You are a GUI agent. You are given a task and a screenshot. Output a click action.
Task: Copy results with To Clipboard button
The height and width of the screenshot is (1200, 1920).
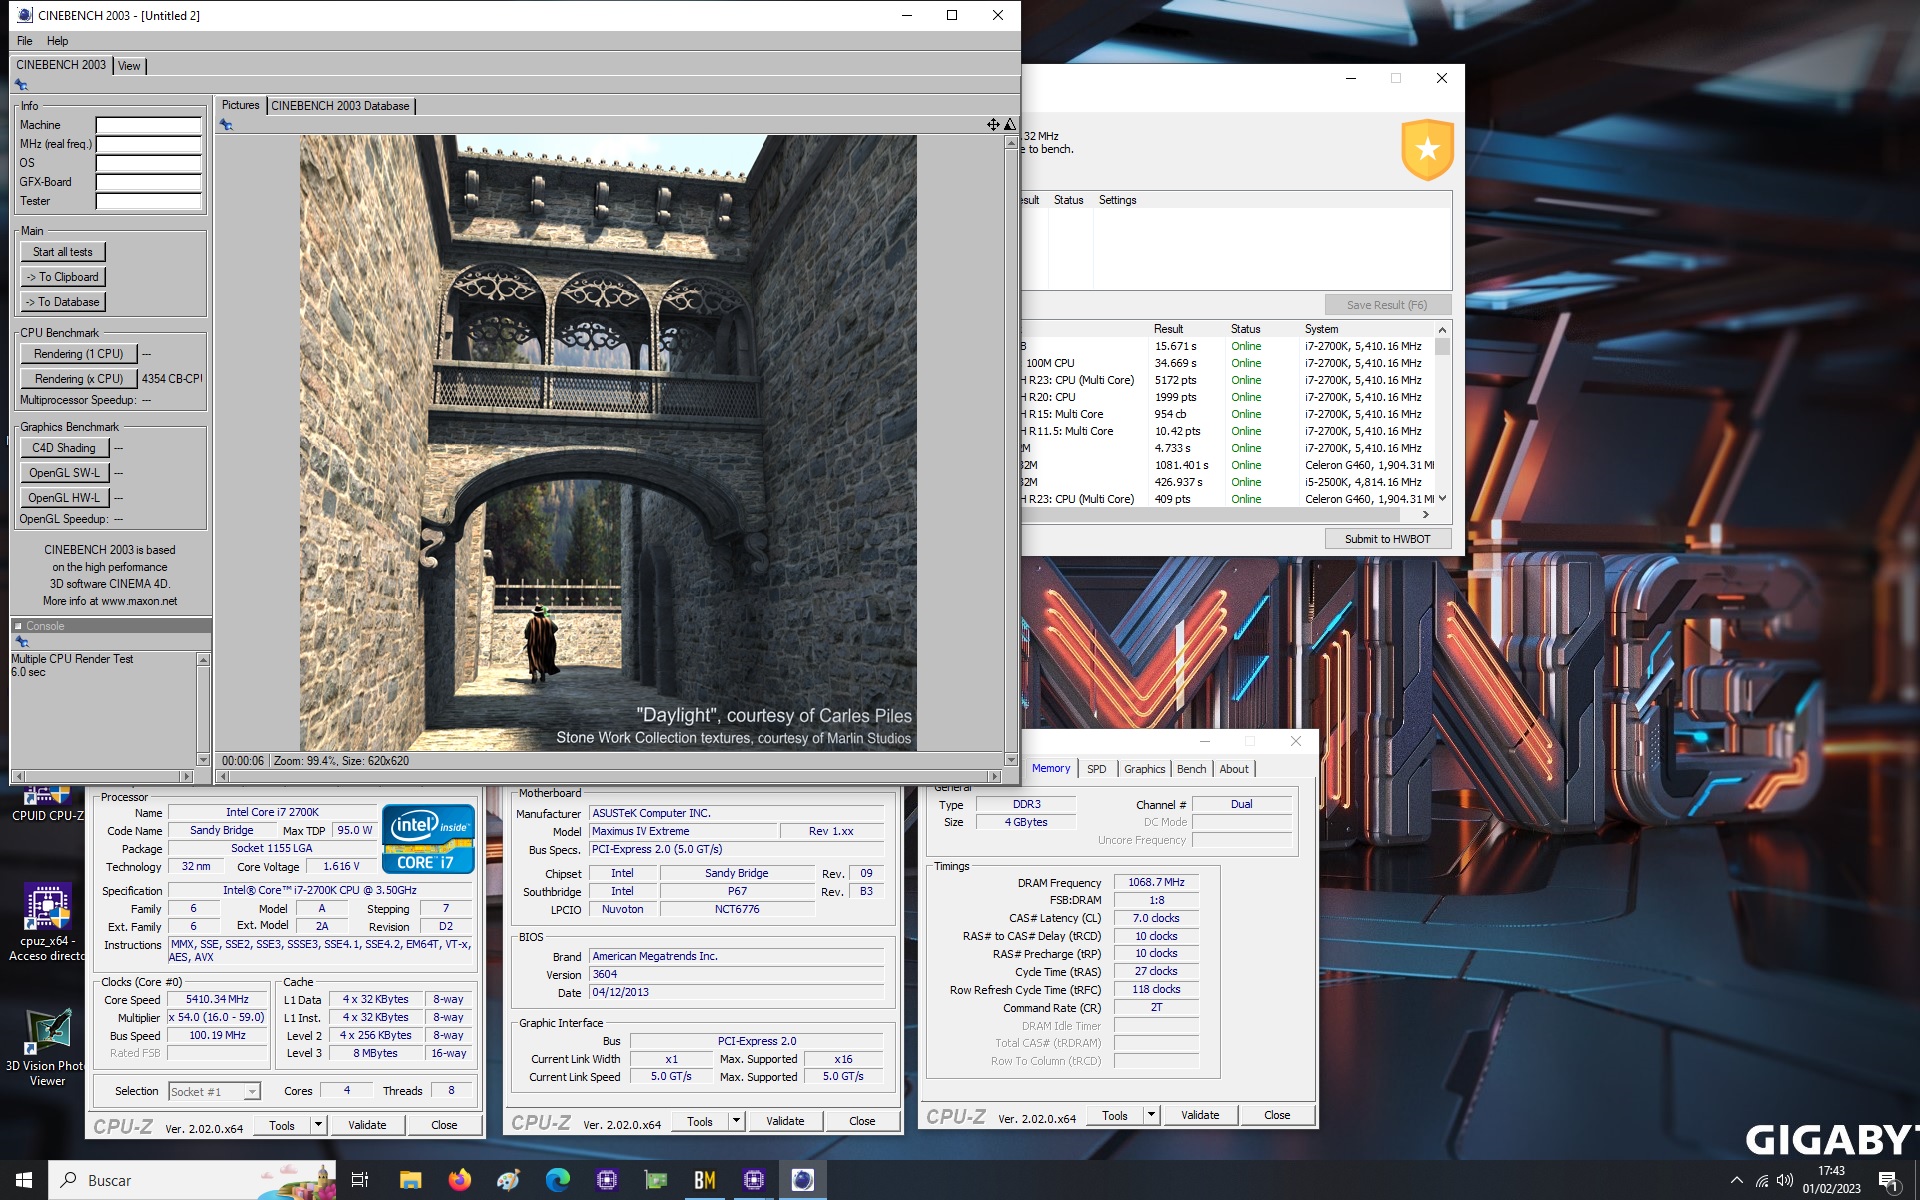click(63, 277)
